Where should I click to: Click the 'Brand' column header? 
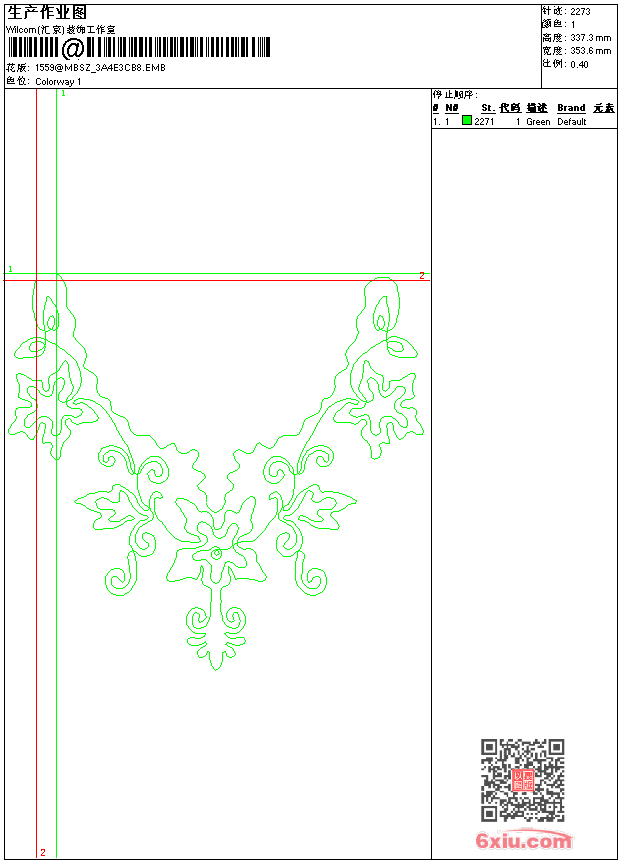coord(571,108)
